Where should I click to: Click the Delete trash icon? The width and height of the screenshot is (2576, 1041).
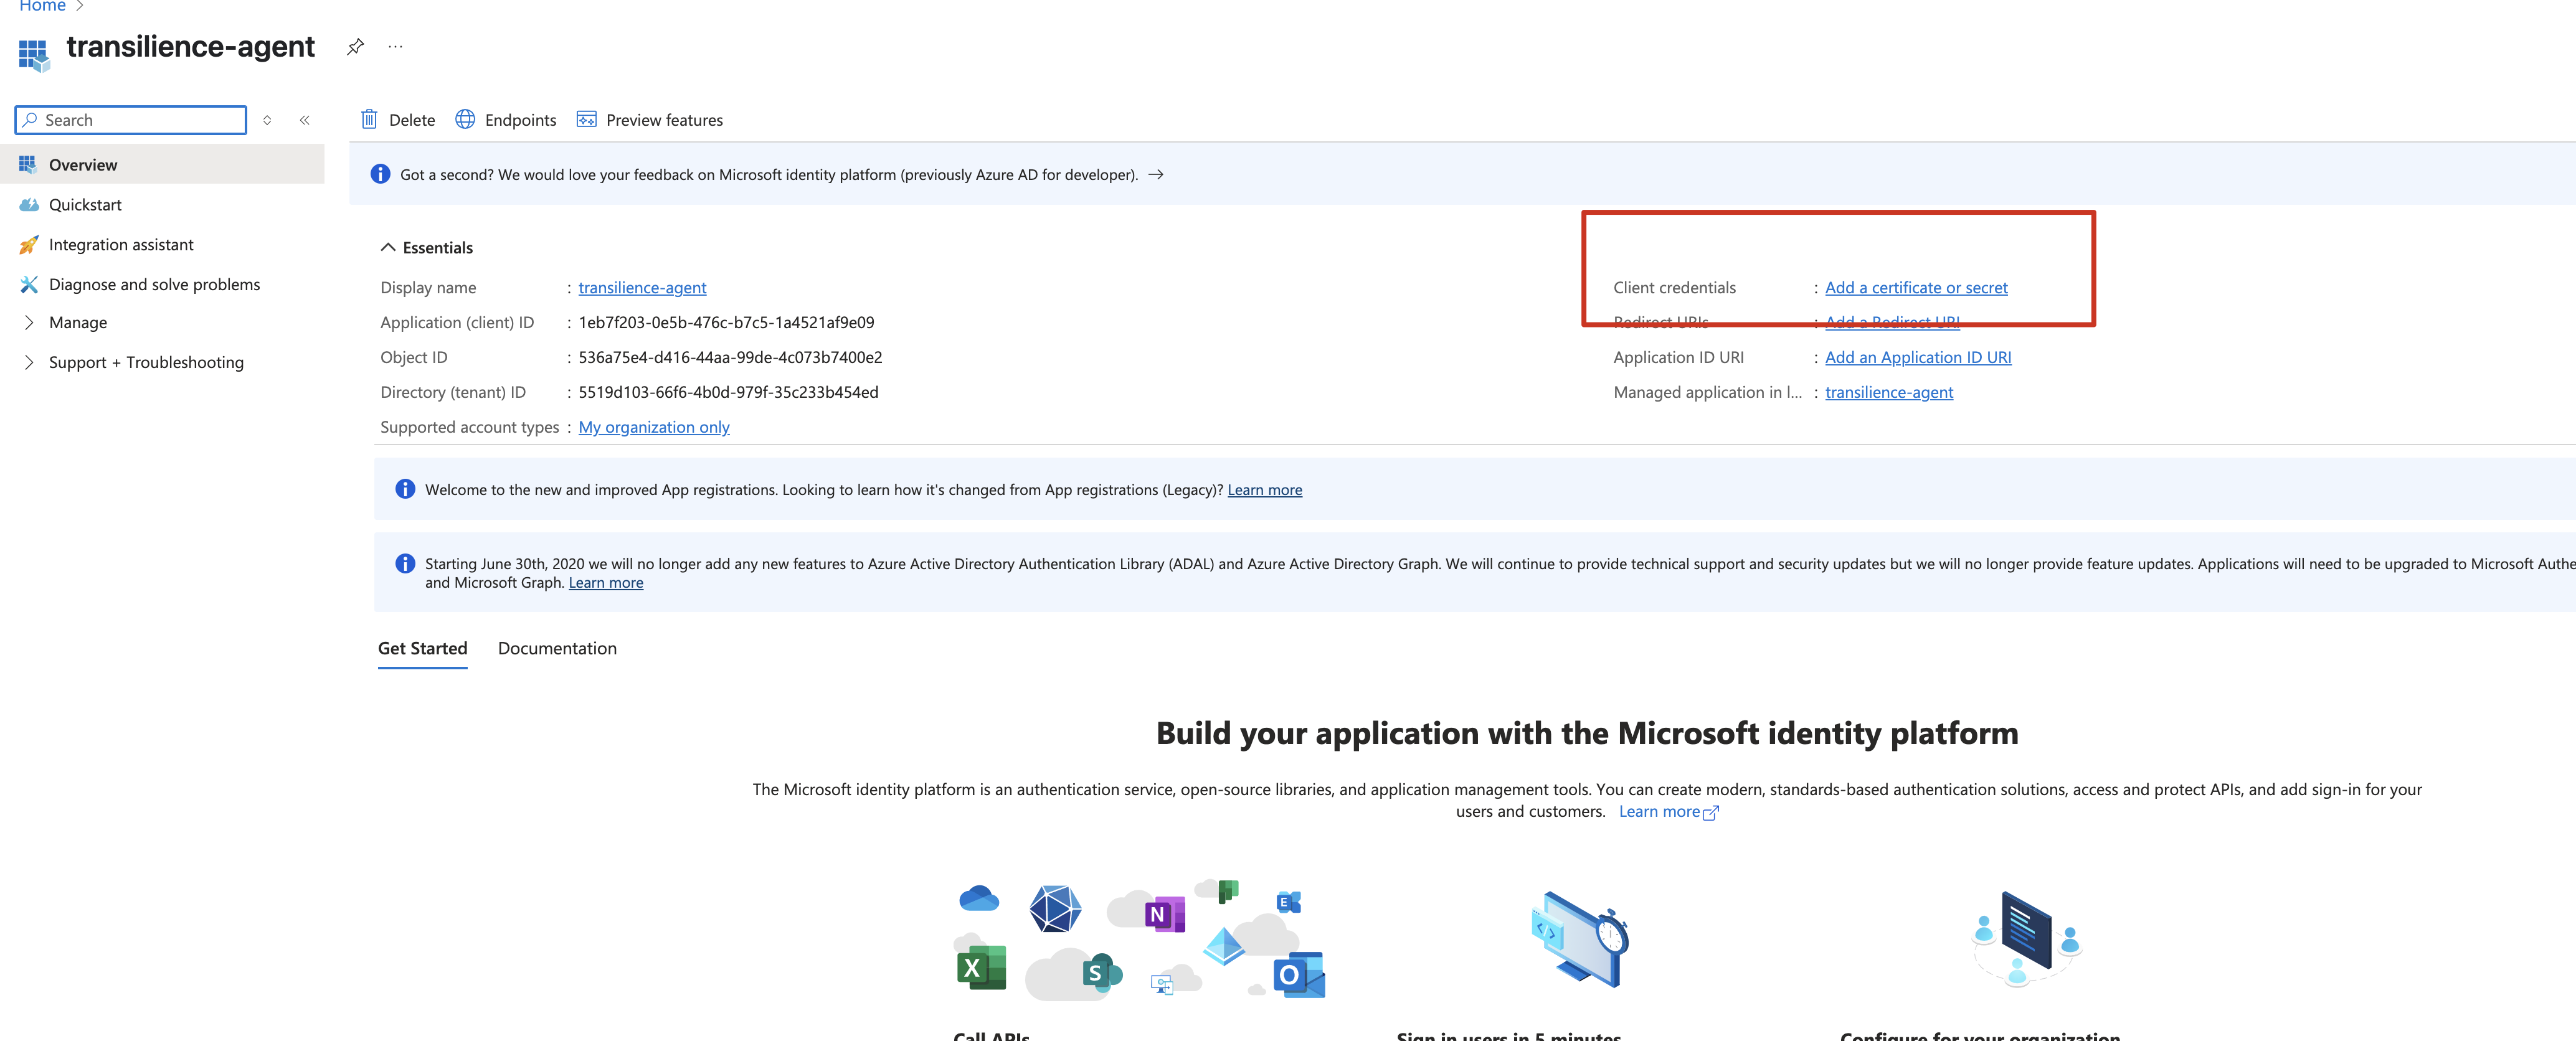click(369, 120)
